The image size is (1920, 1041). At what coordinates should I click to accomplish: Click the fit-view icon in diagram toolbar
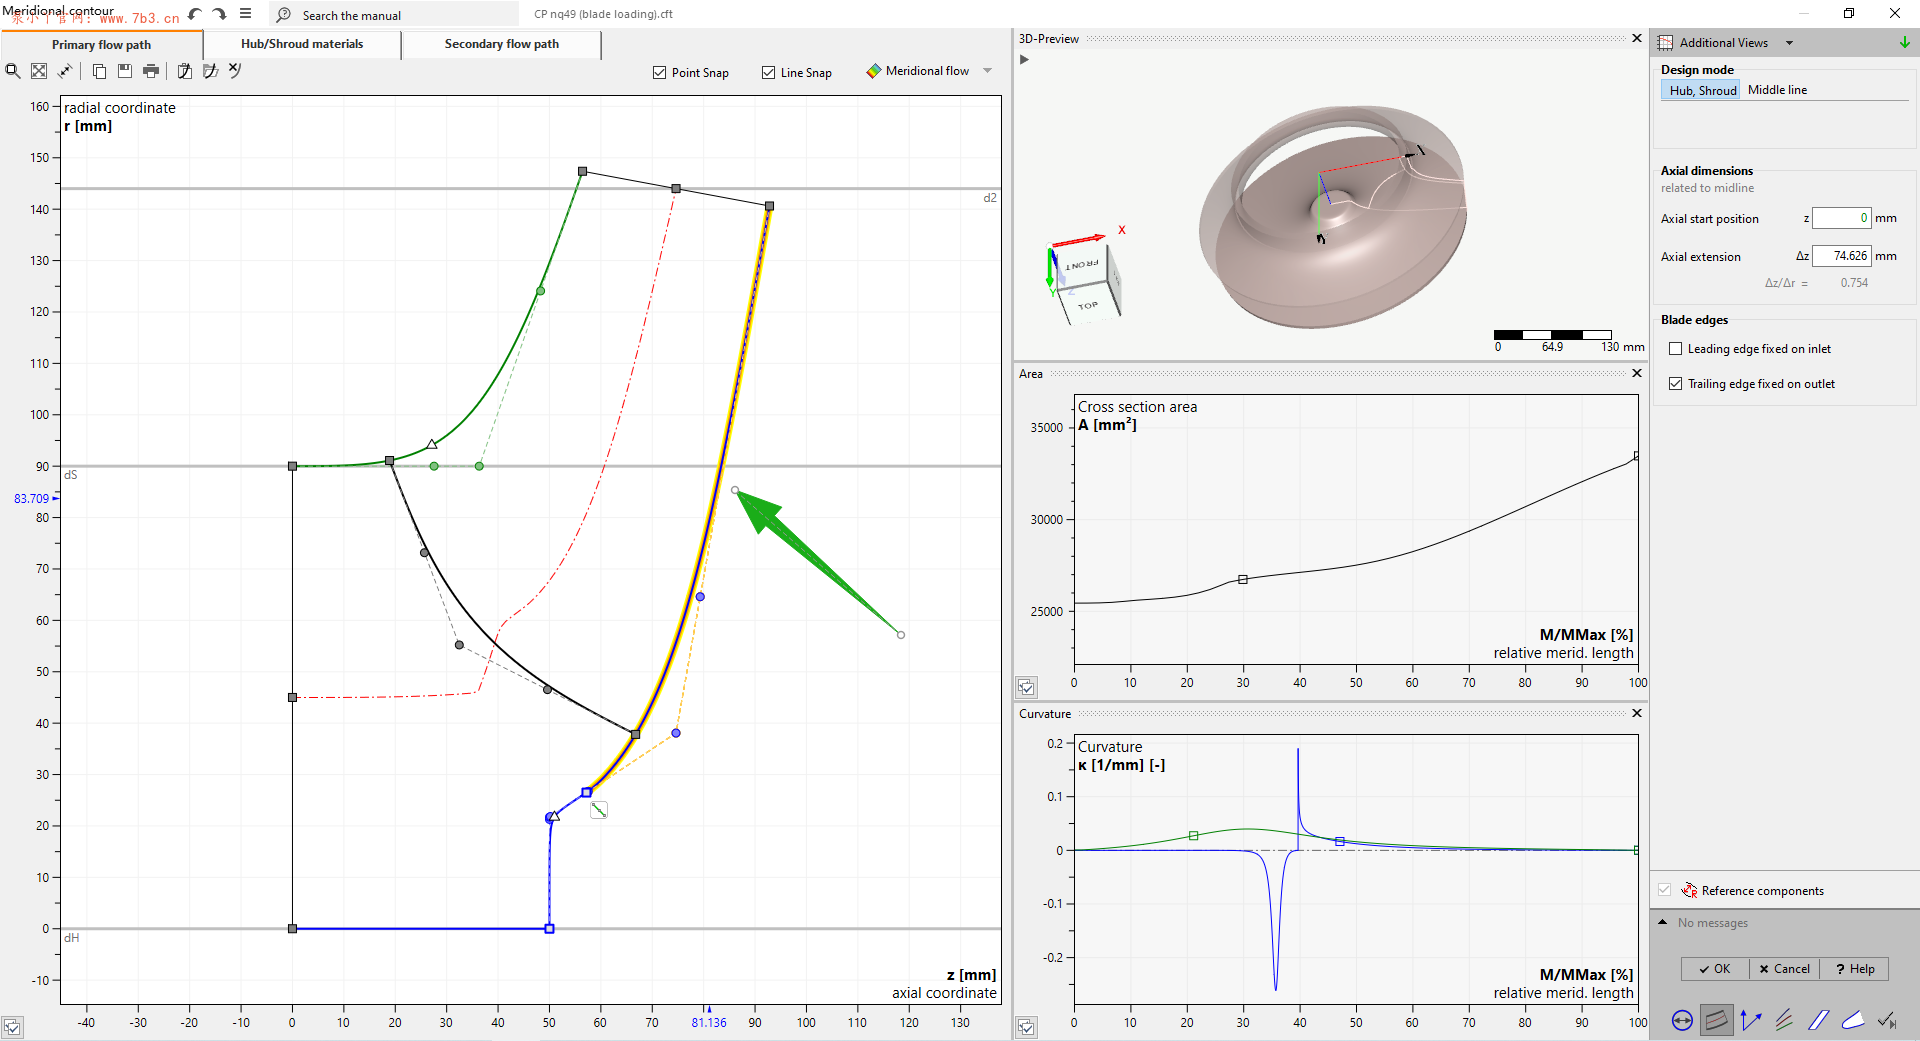39,71
